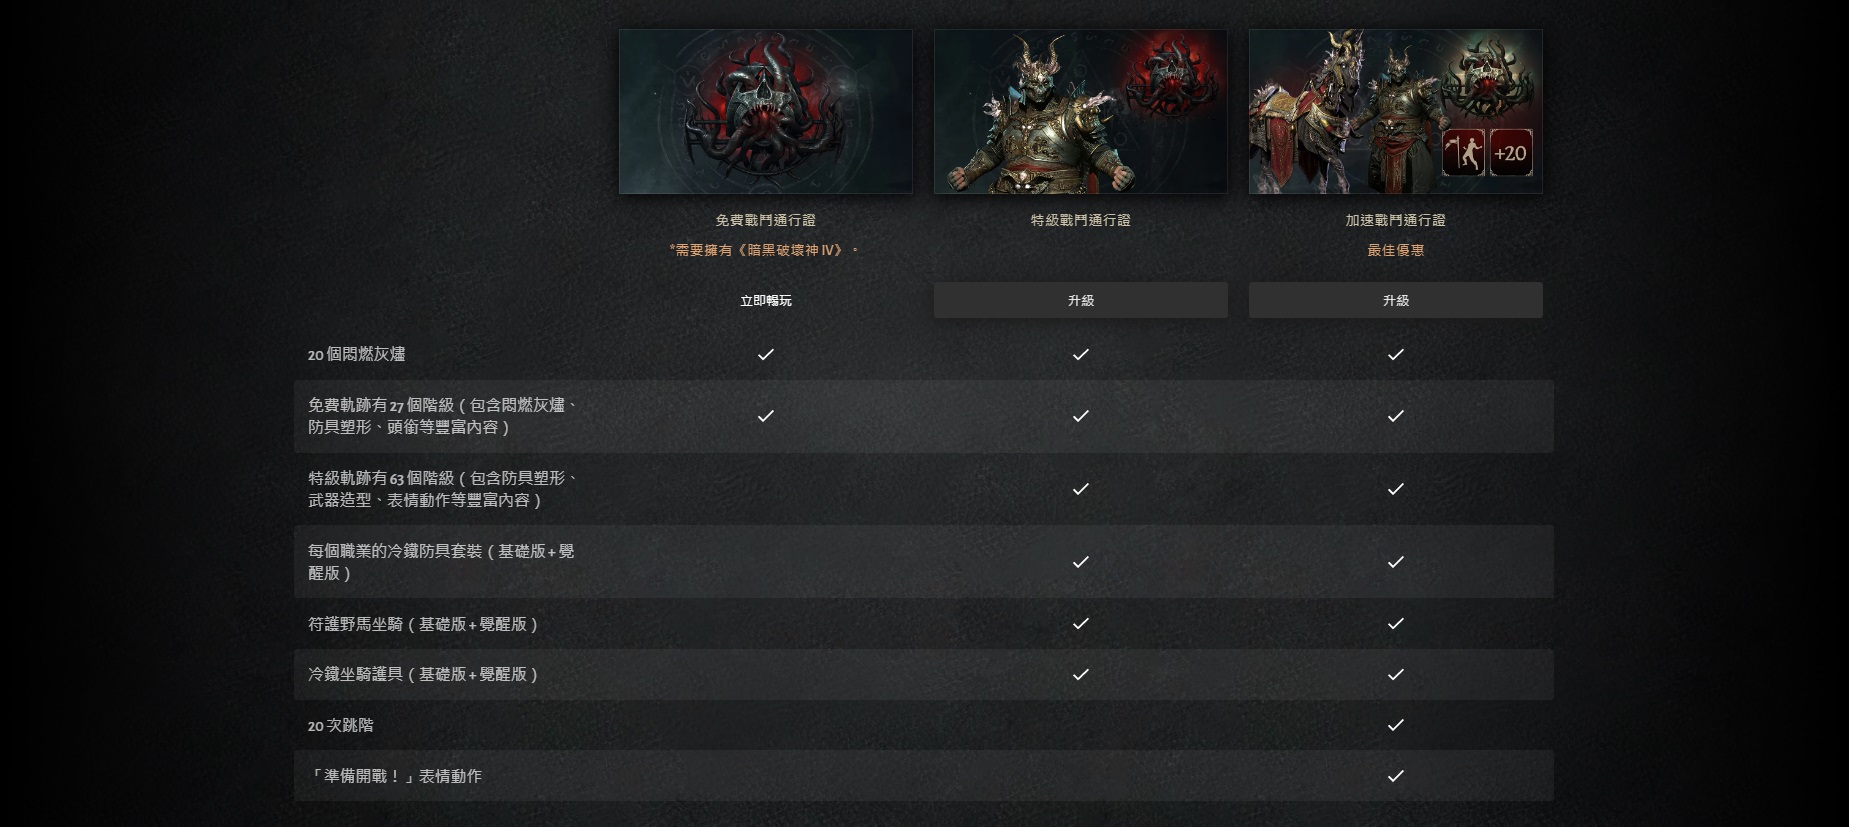Click 升級 button under 加速戰鬥通行證
Screen dimensions: 1849x827
(1396, 300)
